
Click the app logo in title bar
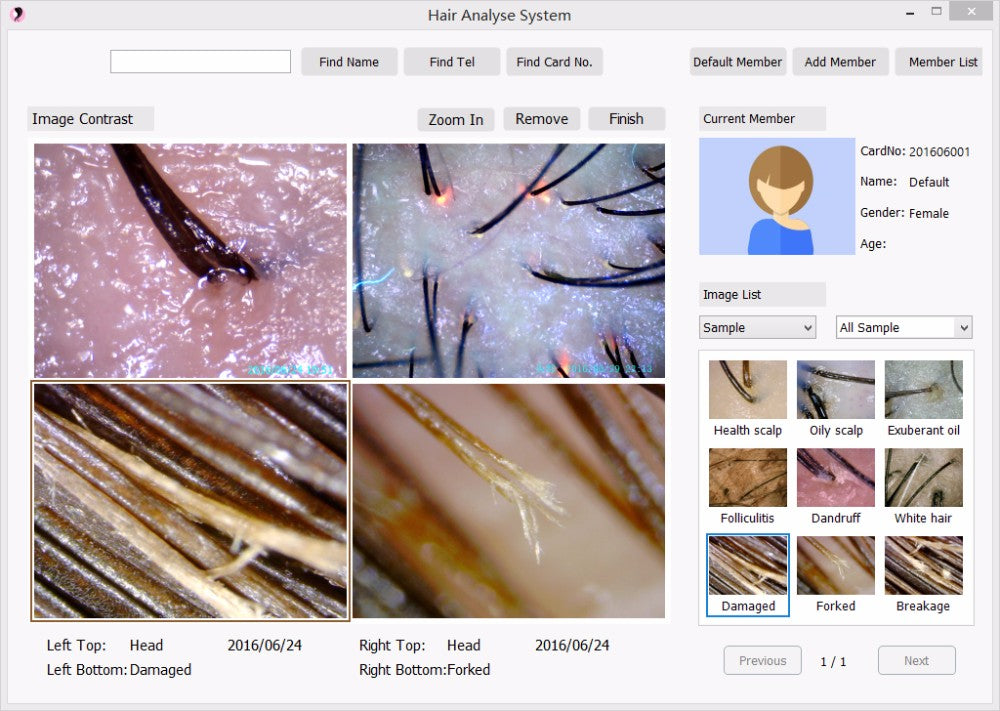[x=17, y=14]
